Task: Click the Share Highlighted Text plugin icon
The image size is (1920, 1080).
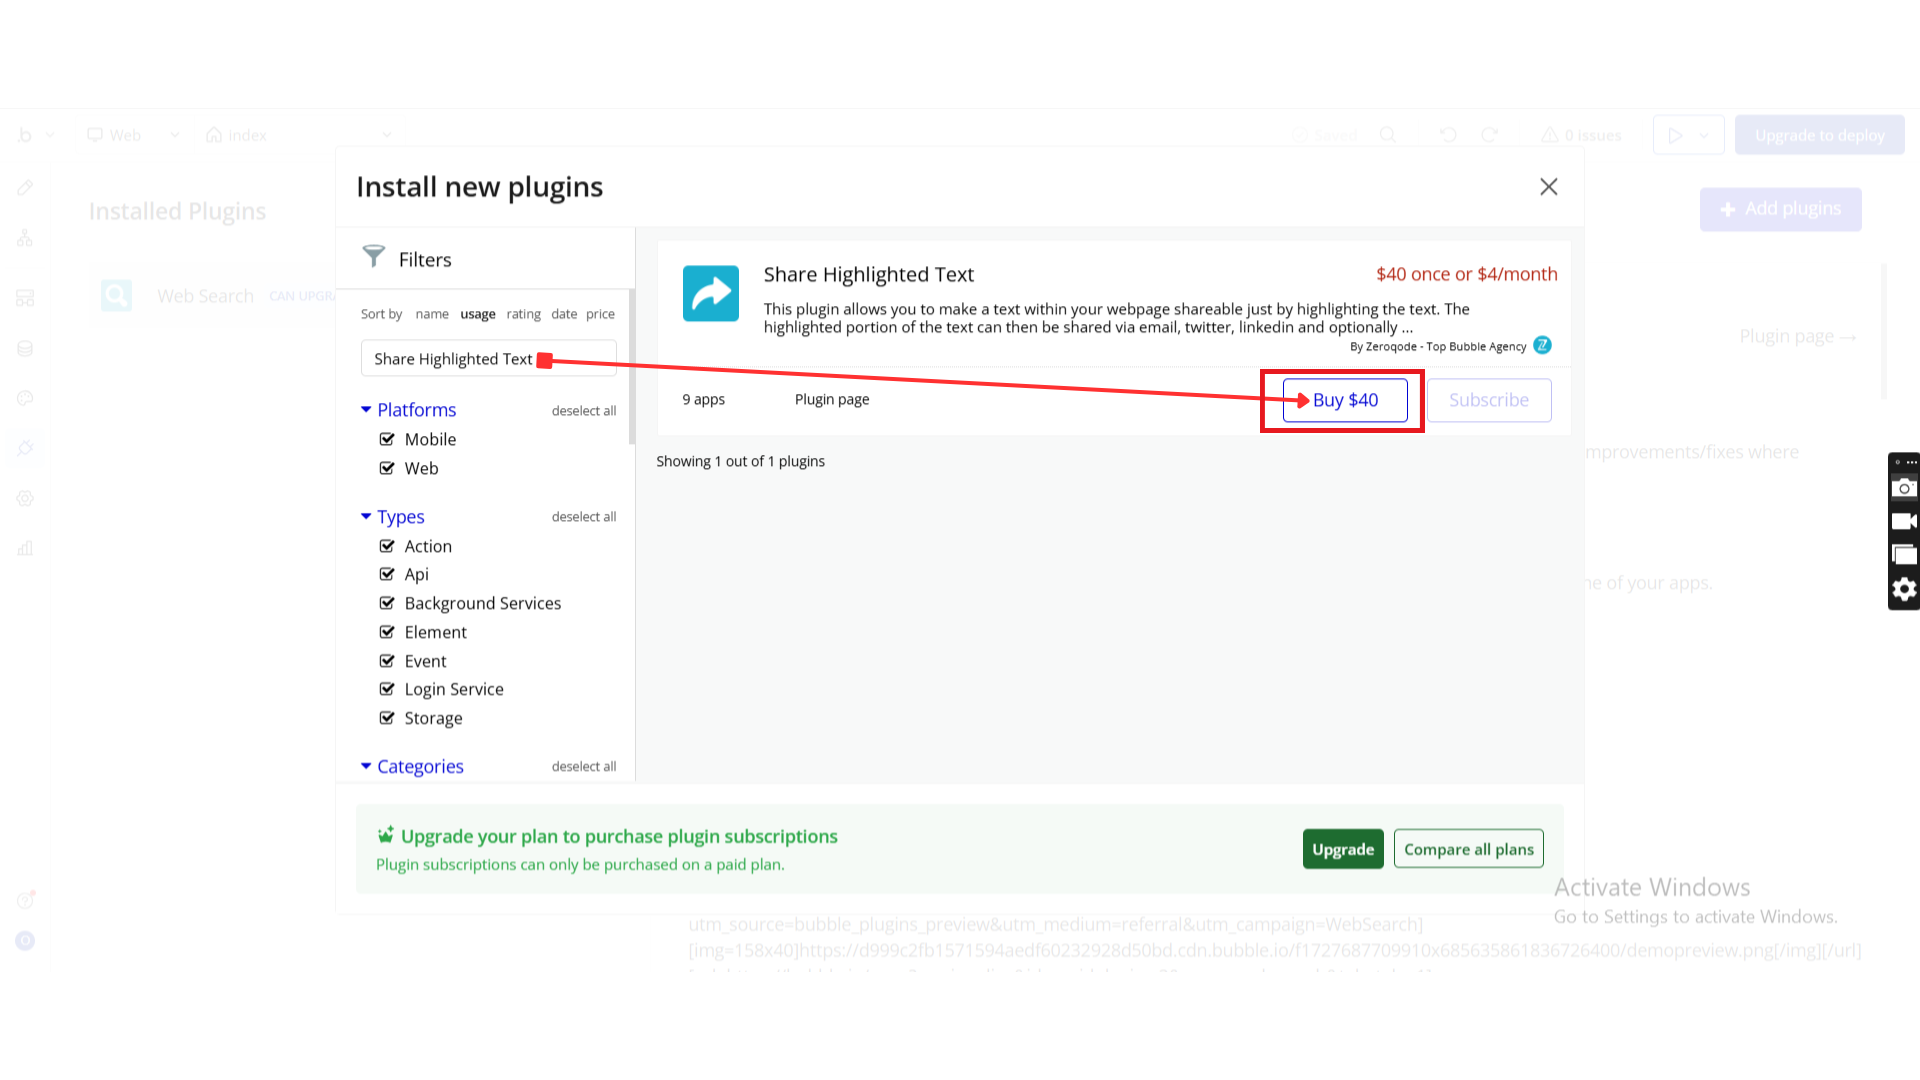Action: click(x=710, y=293)
